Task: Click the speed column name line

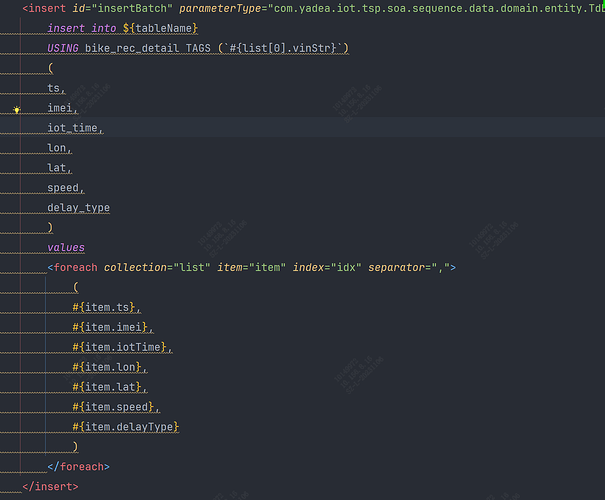Action: tap(65, 188)
